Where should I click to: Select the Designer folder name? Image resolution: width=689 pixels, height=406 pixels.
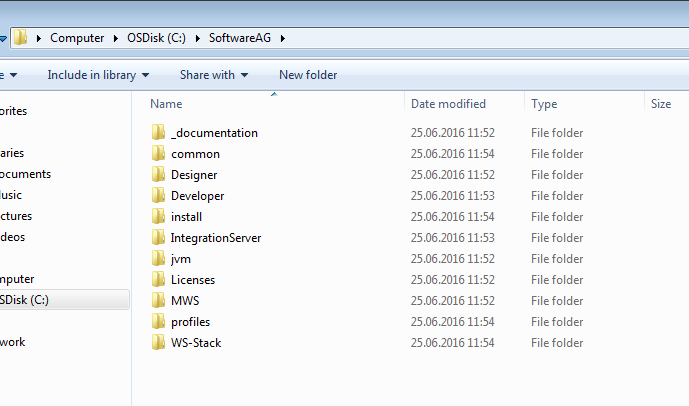pos(194,175)
